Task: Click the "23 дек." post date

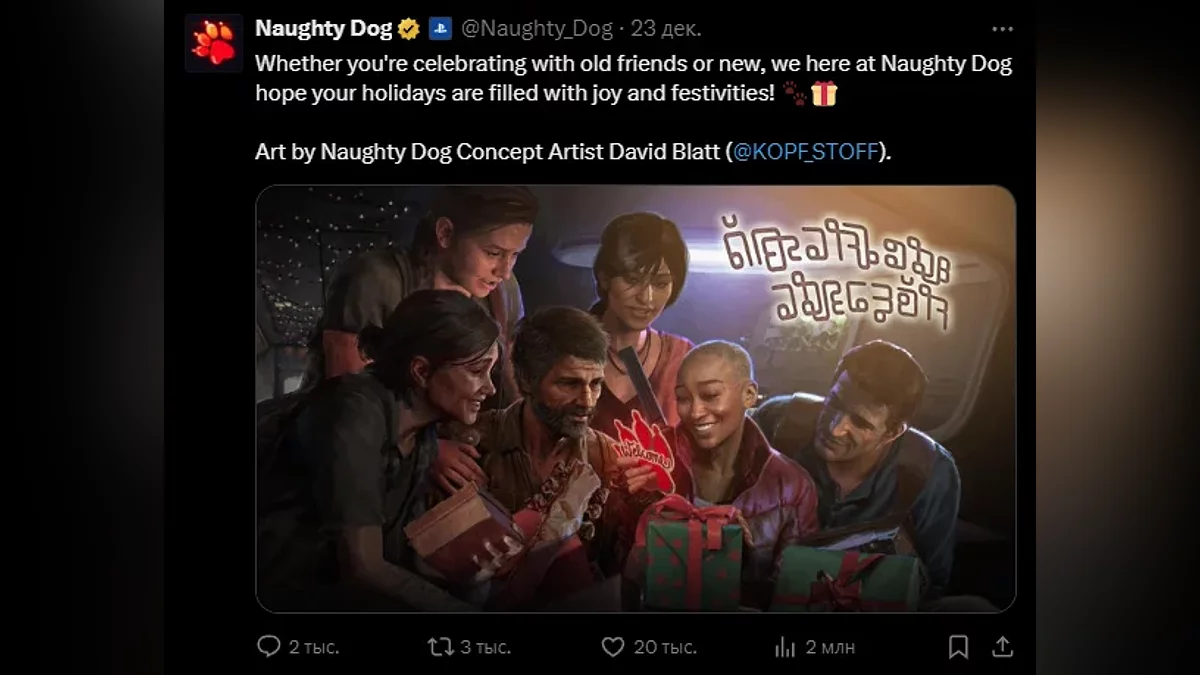Action: (x=667, y=29)
